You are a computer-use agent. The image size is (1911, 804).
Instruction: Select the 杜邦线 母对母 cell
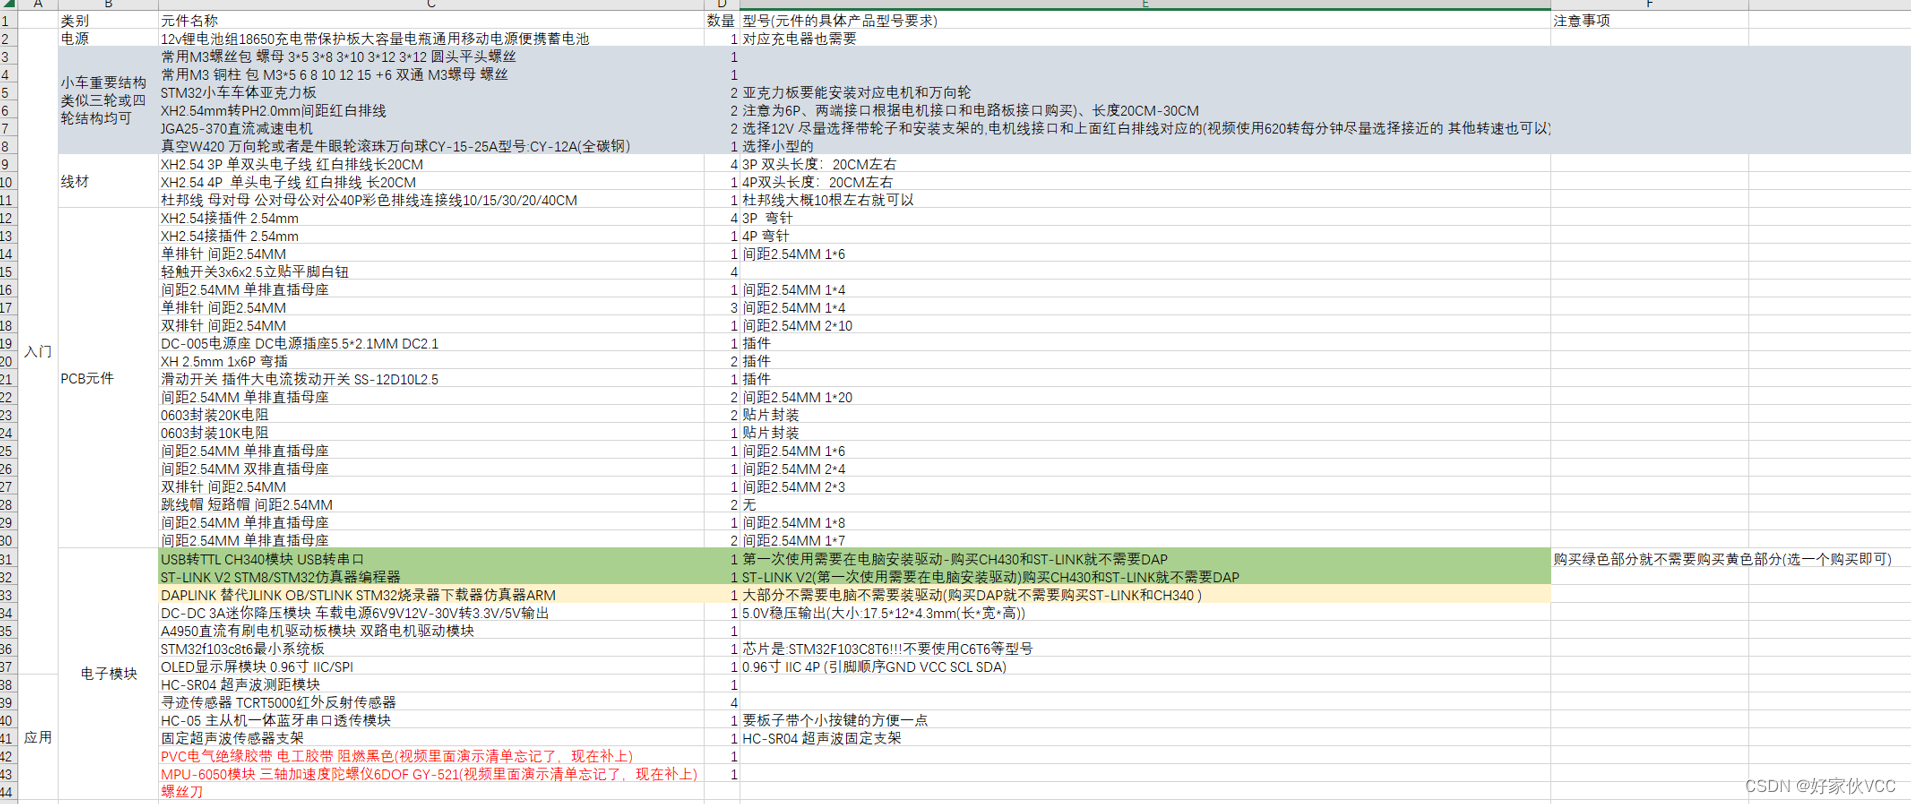(431, 200)
